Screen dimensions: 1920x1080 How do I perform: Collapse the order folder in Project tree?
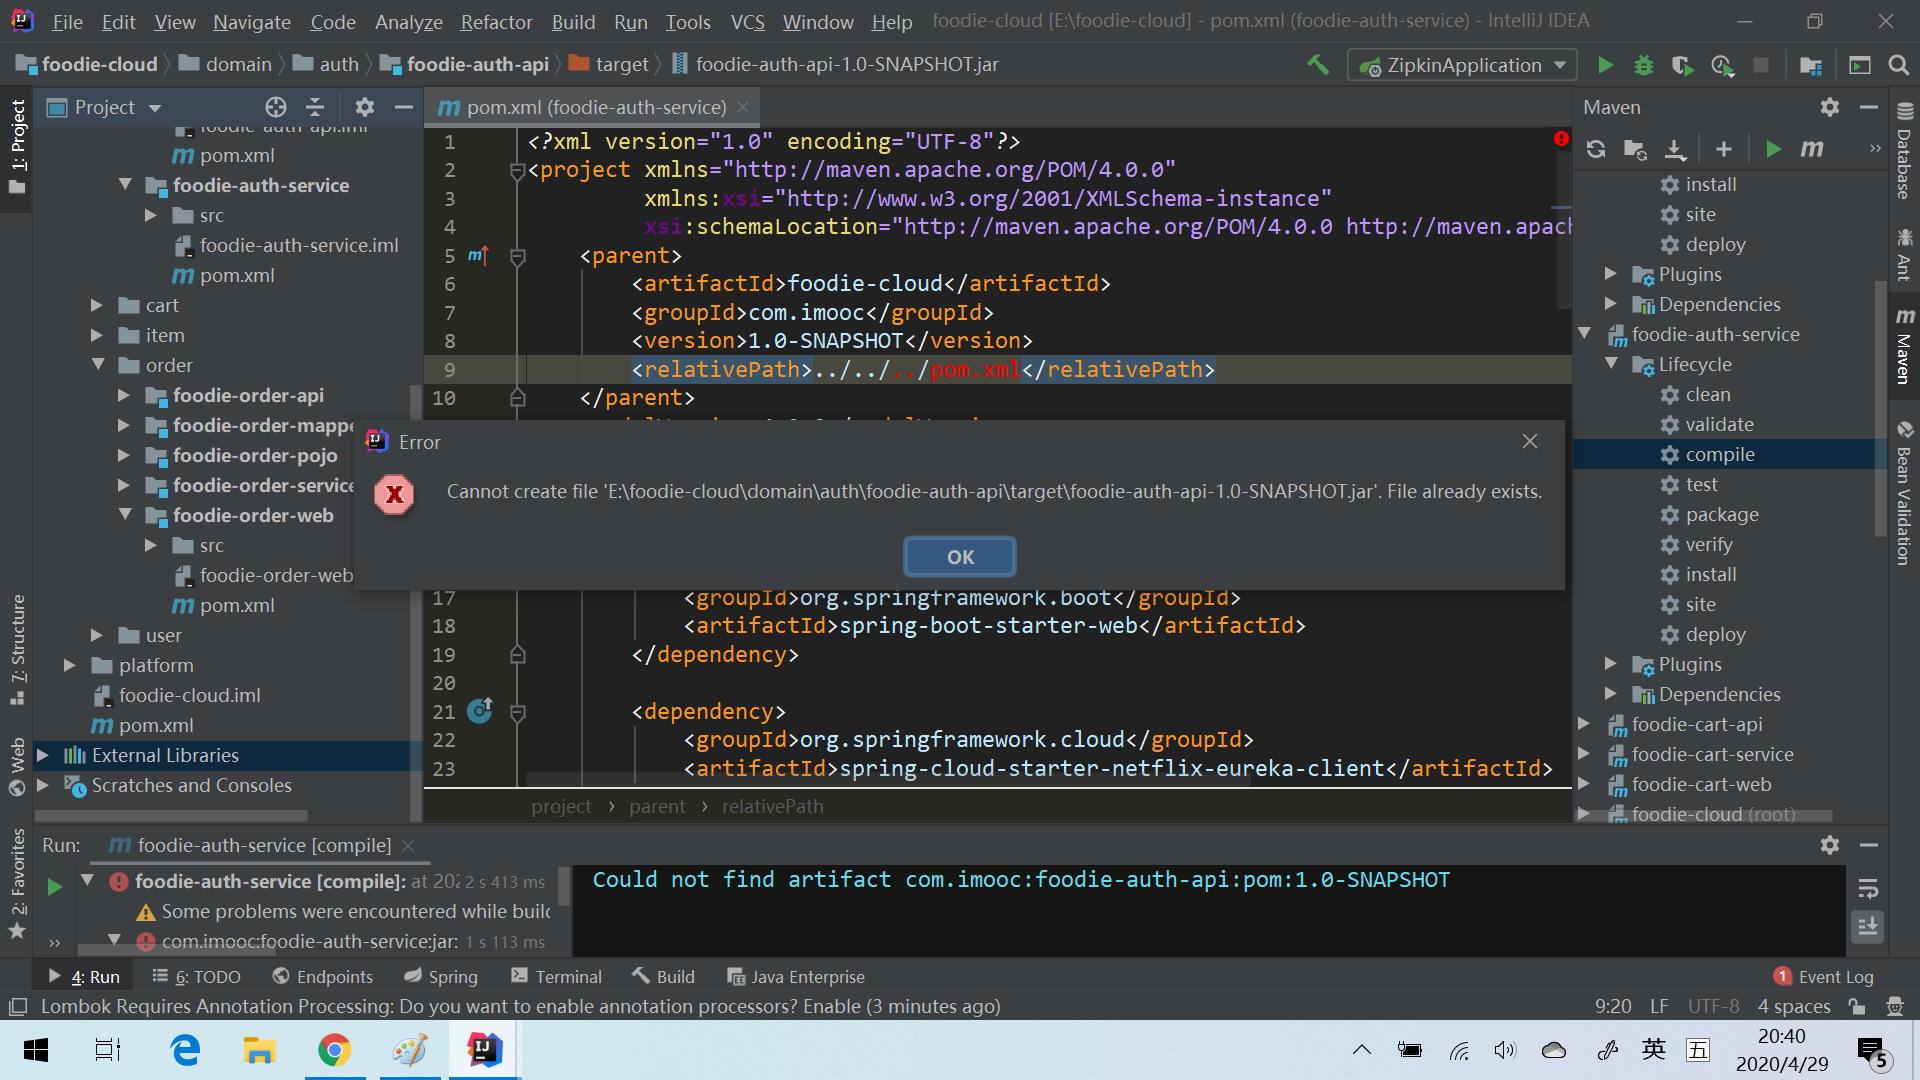tap(98, 365)
